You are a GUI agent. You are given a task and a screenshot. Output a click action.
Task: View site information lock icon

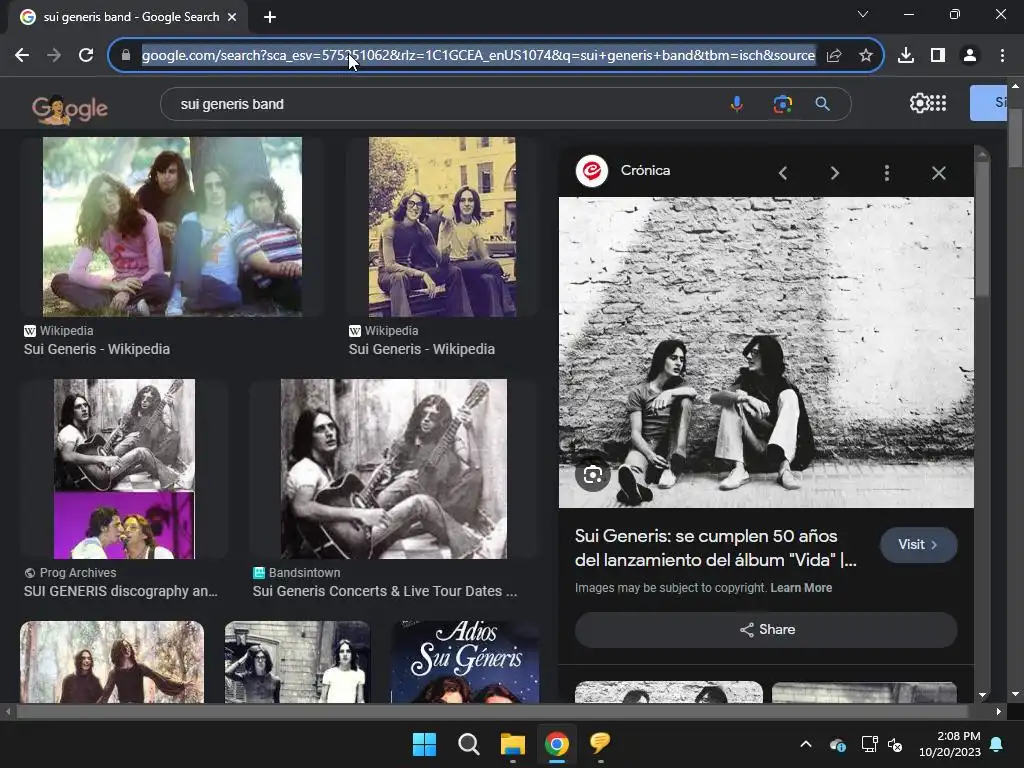pyautogui.click(x=126, y=56)
